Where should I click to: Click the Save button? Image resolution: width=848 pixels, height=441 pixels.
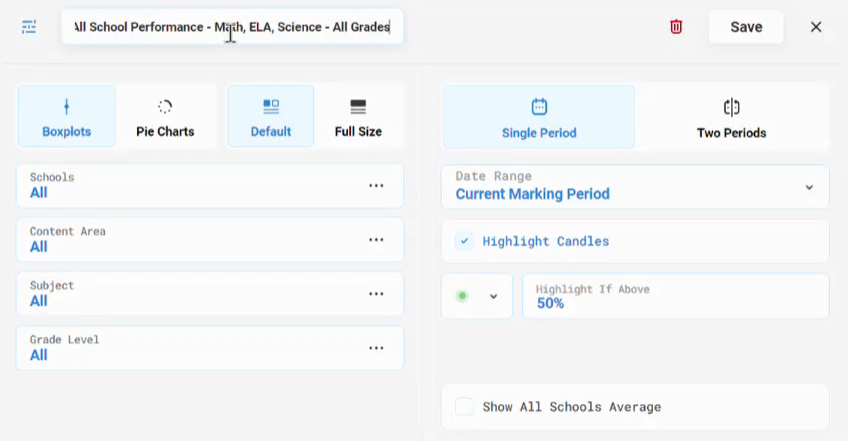tap(746, 27)
